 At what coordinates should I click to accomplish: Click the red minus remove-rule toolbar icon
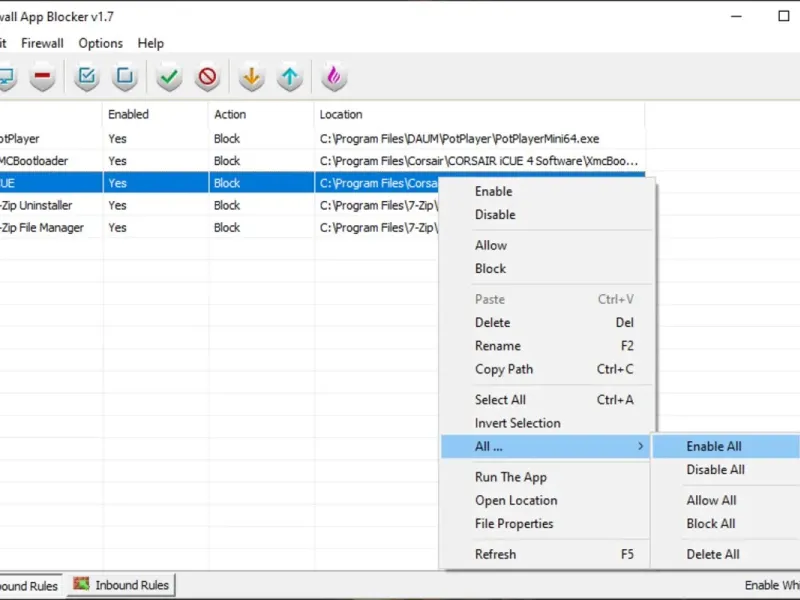click(x=41, y=77)
